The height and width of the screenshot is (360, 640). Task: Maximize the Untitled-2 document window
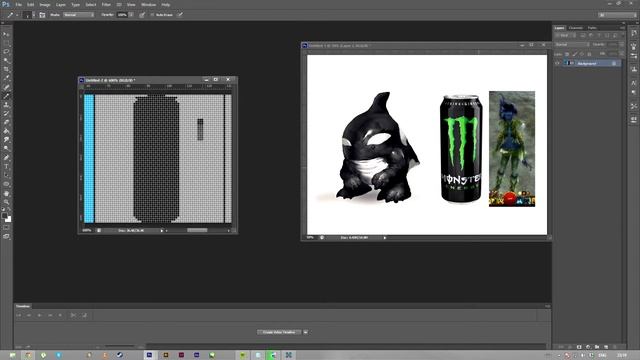(216, 80)
